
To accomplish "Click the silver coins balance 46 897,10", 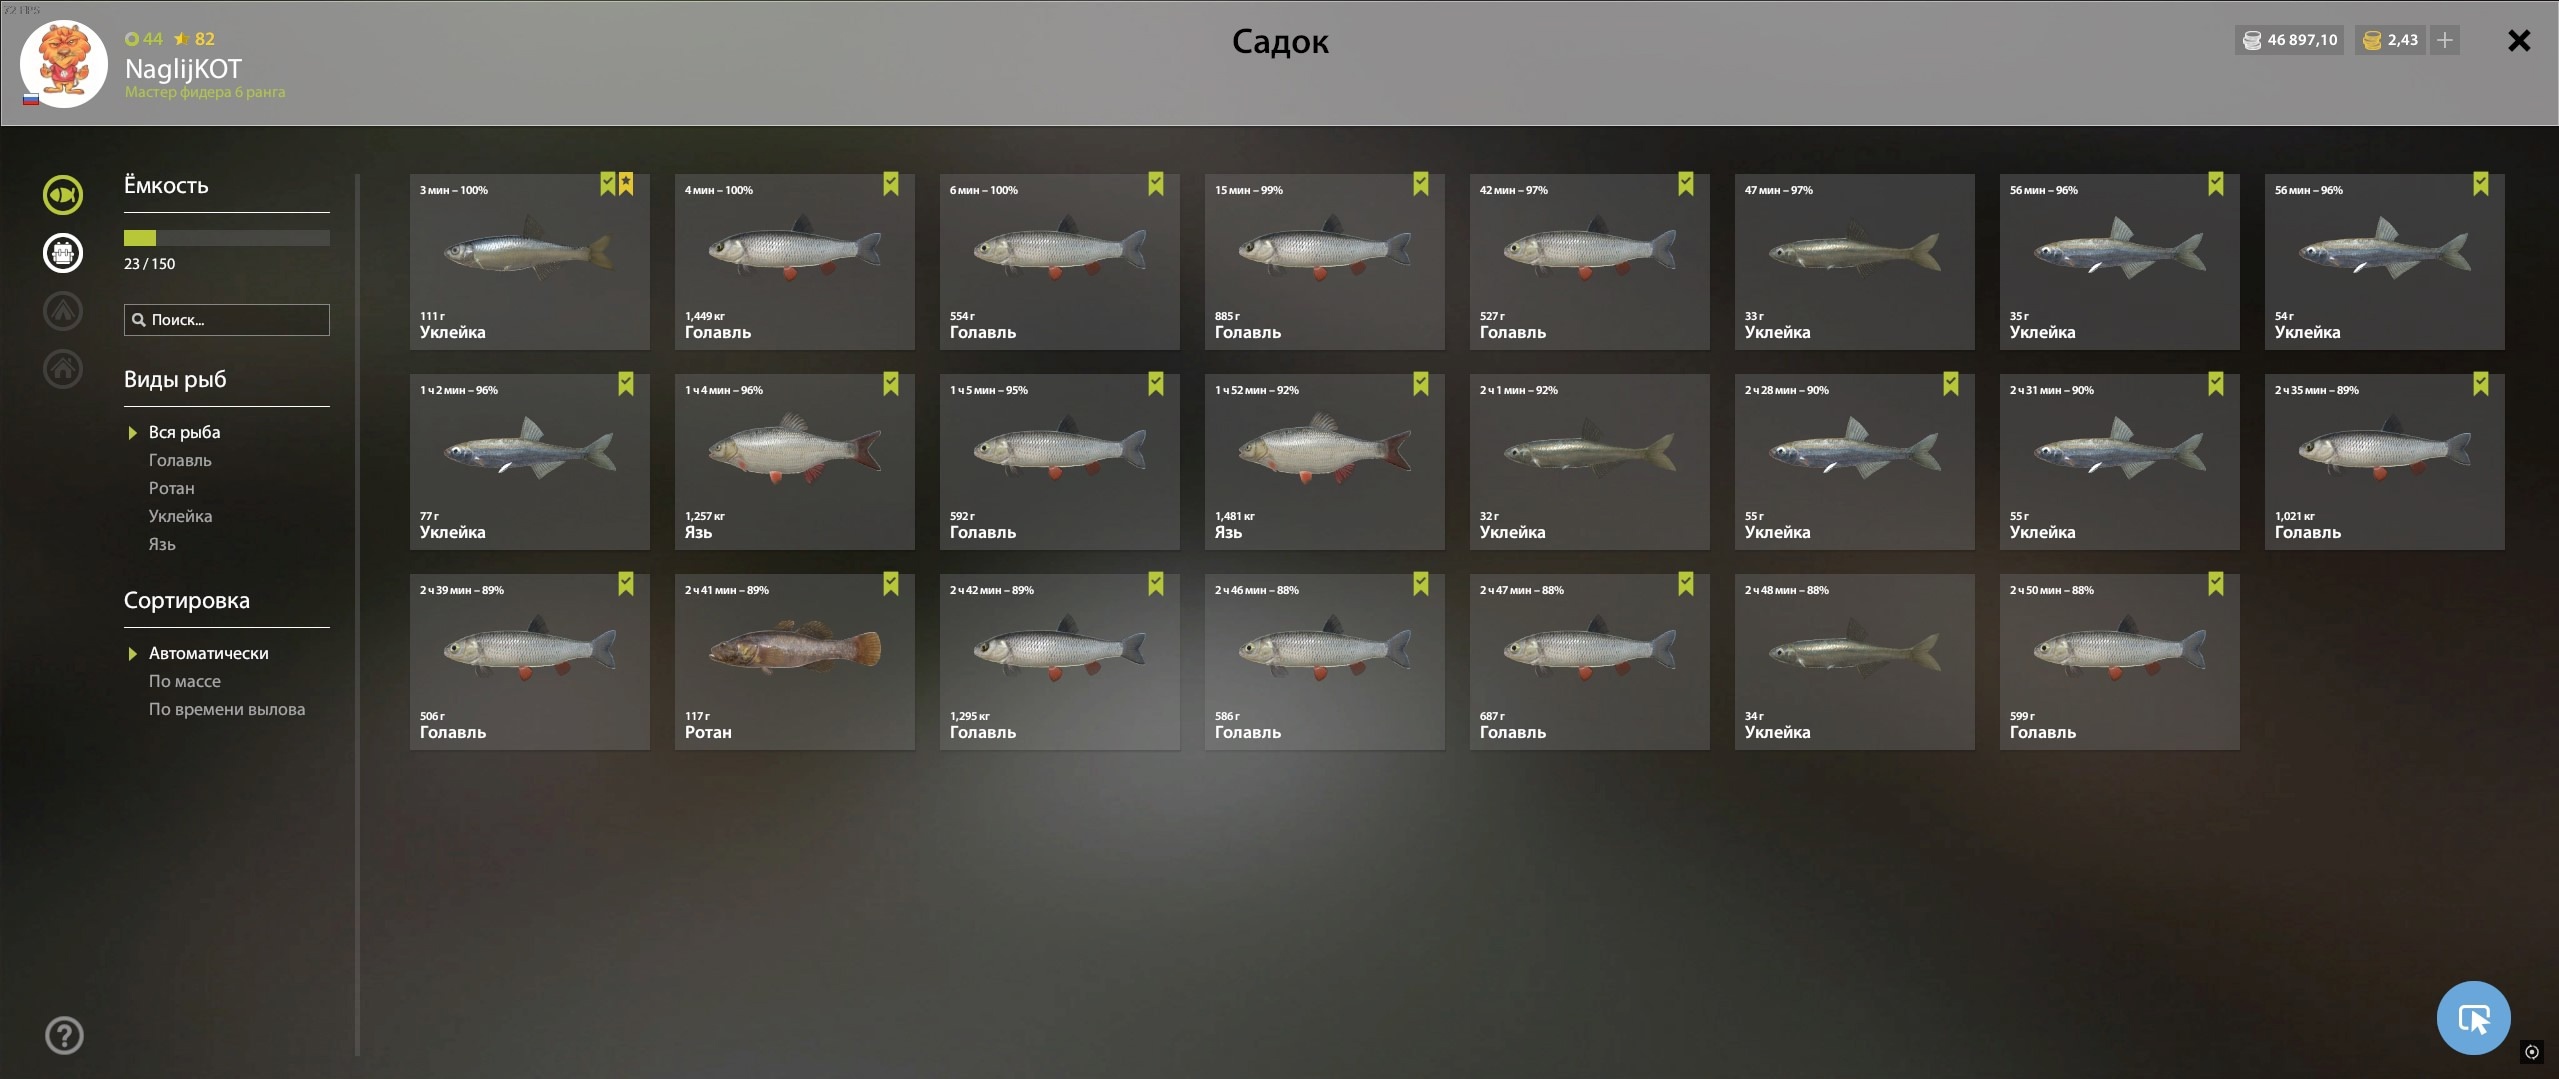I will (2290, 40).
